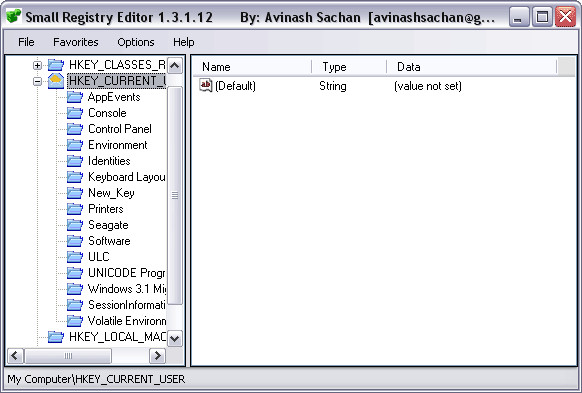This screenshot has height=393, width=582.
Task: Click the tree horizontal scrollbar thumb
Action: click(68, 356)
